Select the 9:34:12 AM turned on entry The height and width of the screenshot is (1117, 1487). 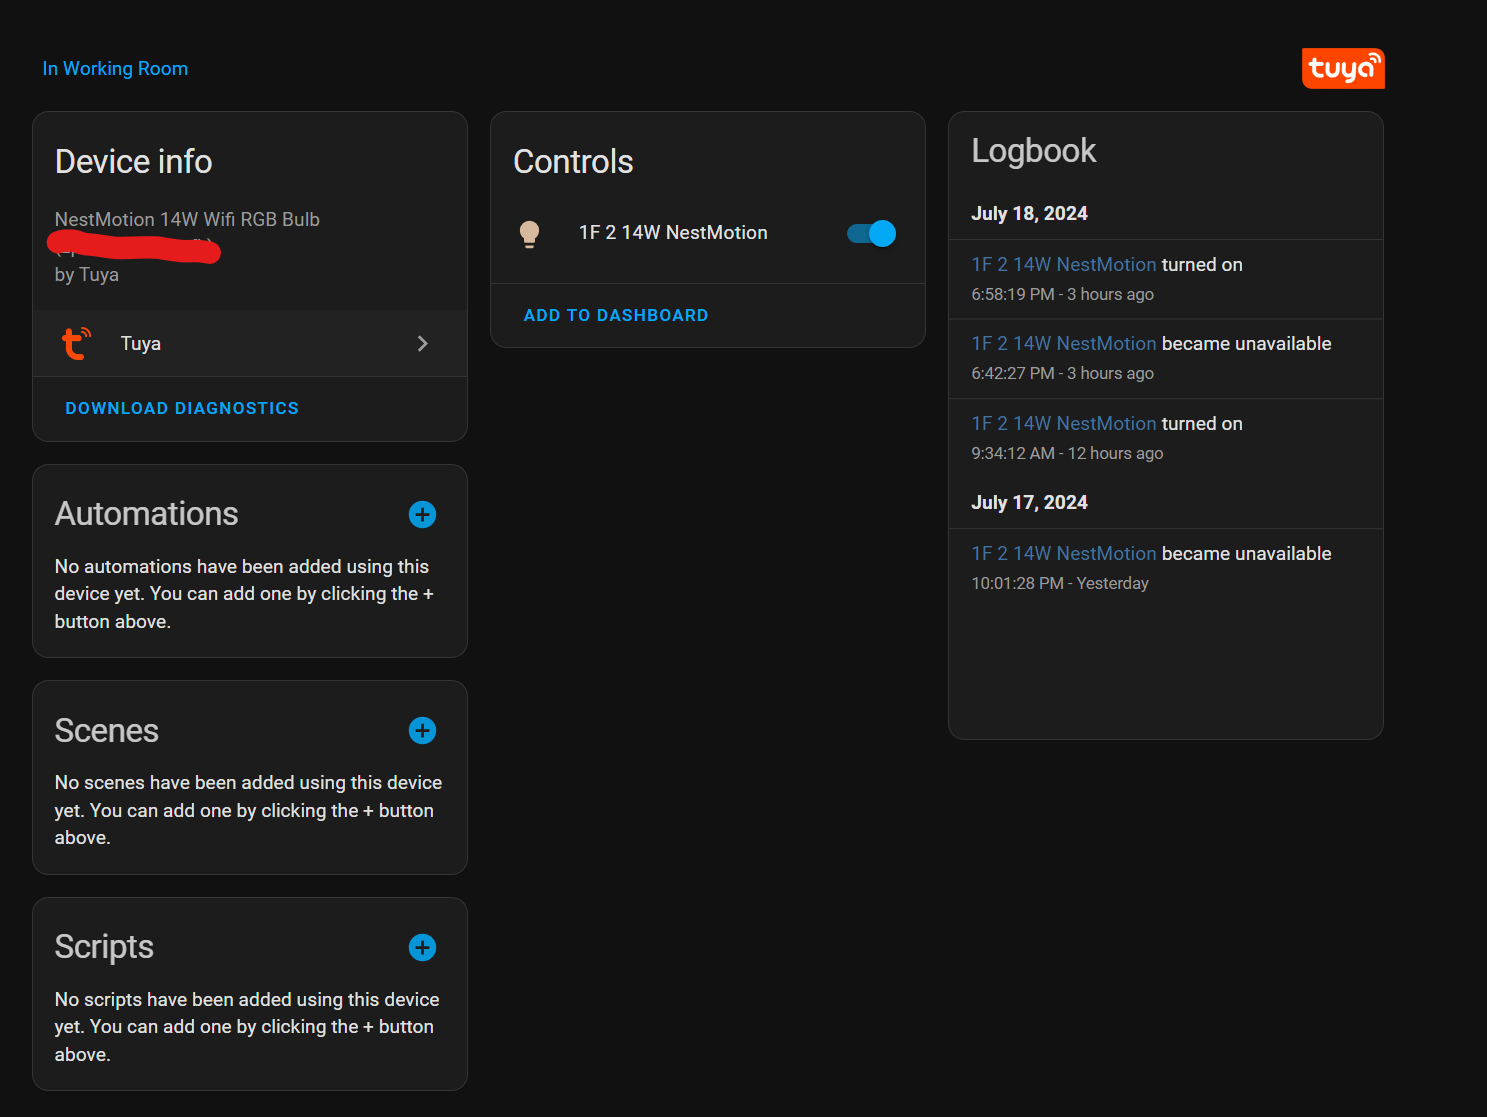1063,423
